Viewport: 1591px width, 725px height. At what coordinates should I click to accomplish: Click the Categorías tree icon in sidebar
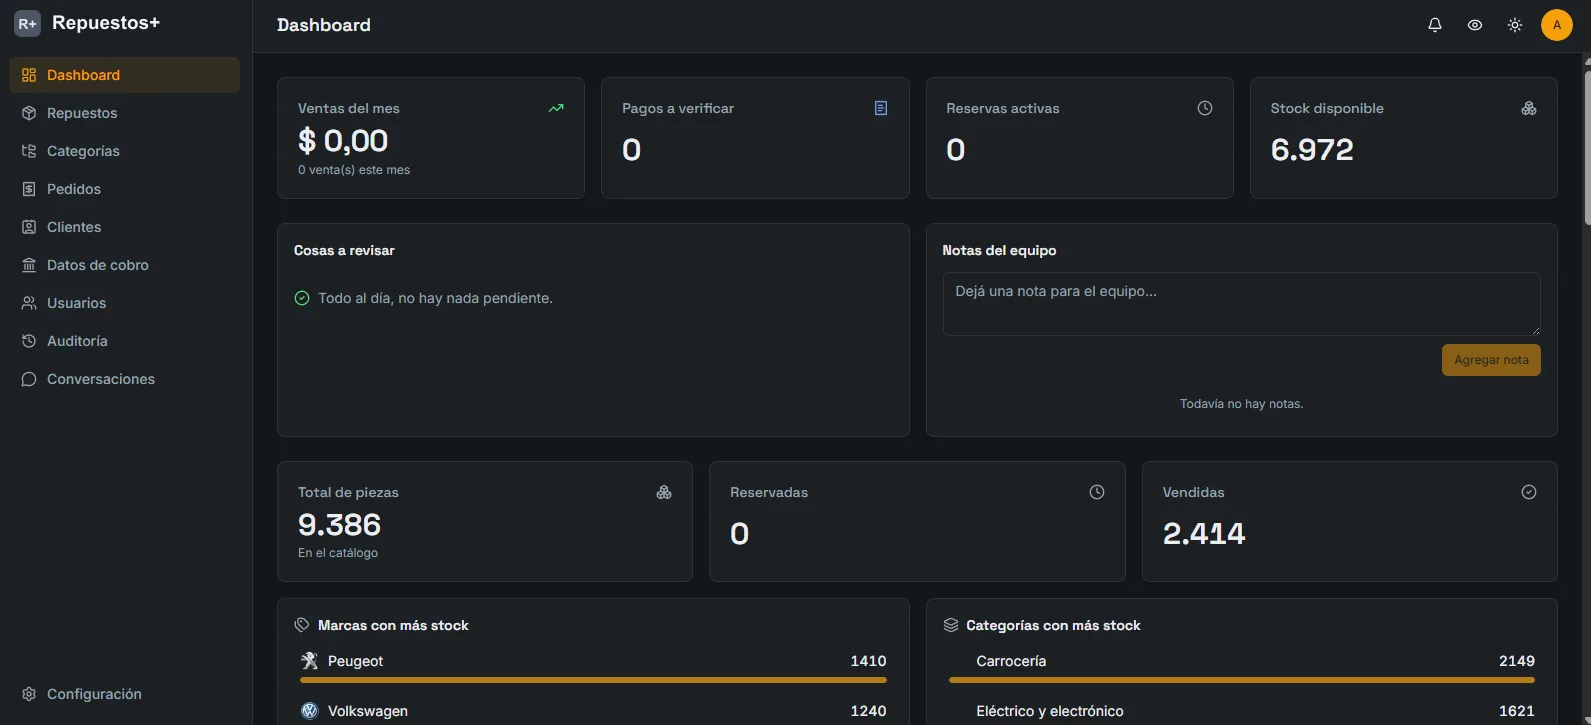pos(29,151)
